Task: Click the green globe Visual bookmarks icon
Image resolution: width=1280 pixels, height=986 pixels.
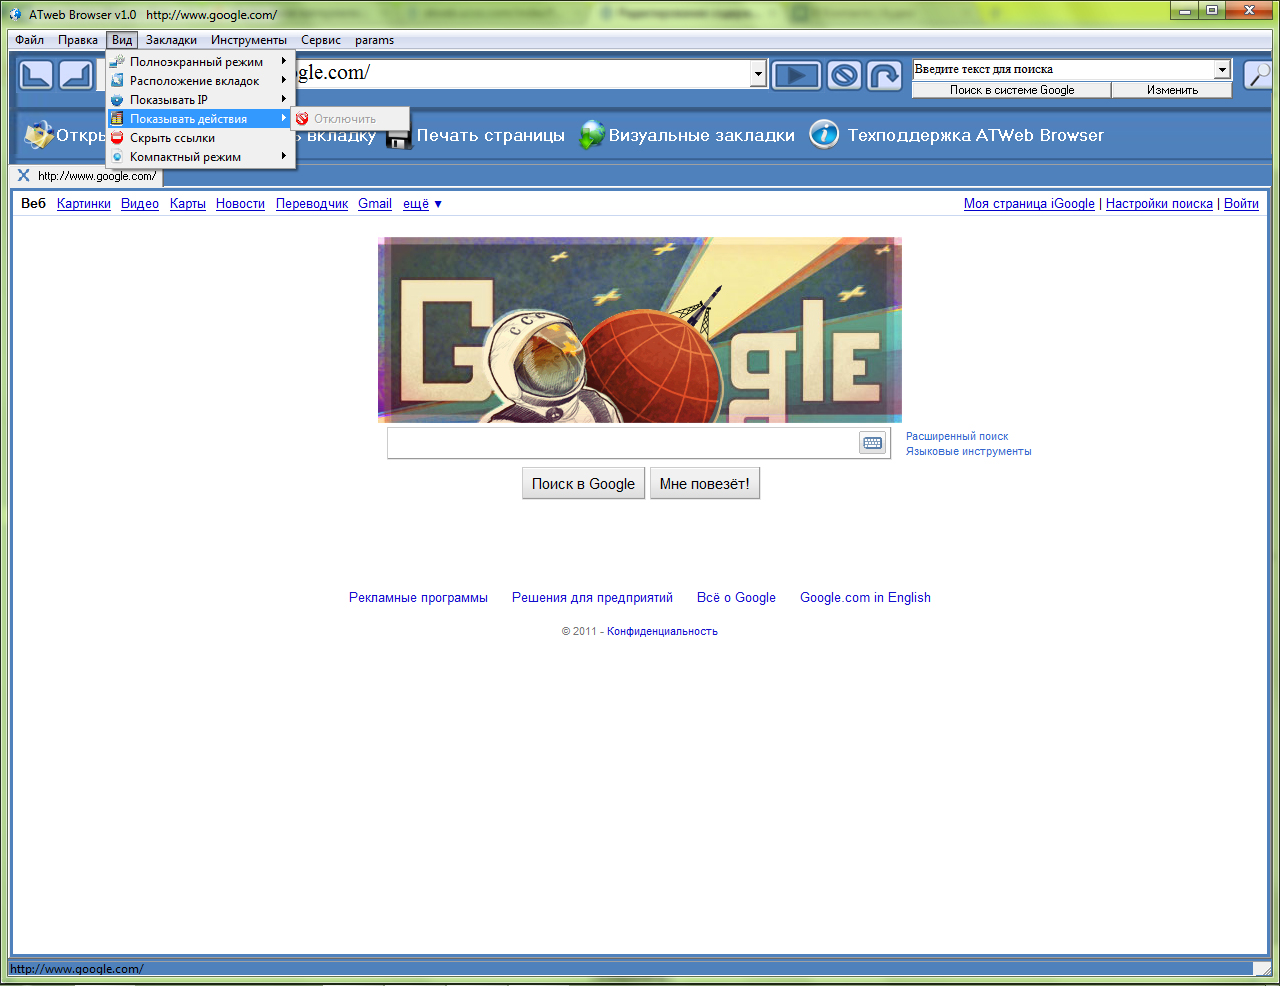Action: 592,135
